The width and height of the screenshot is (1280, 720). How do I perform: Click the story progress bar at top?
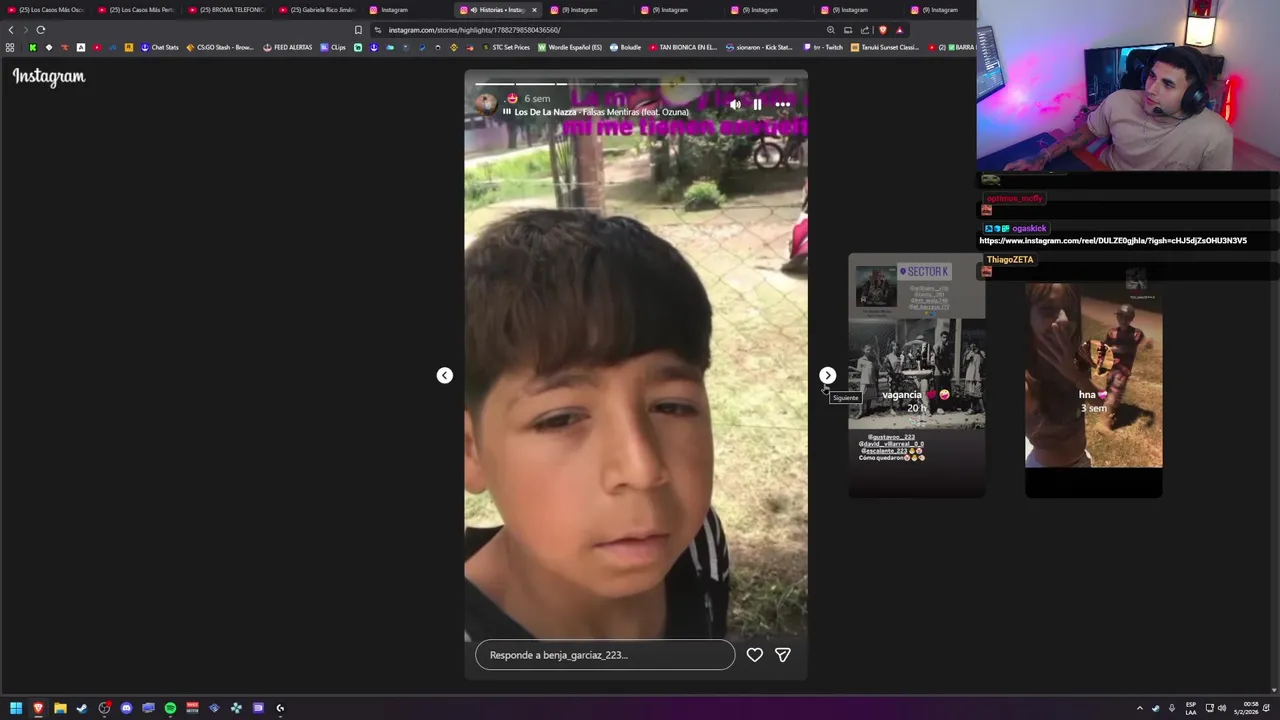636,84
